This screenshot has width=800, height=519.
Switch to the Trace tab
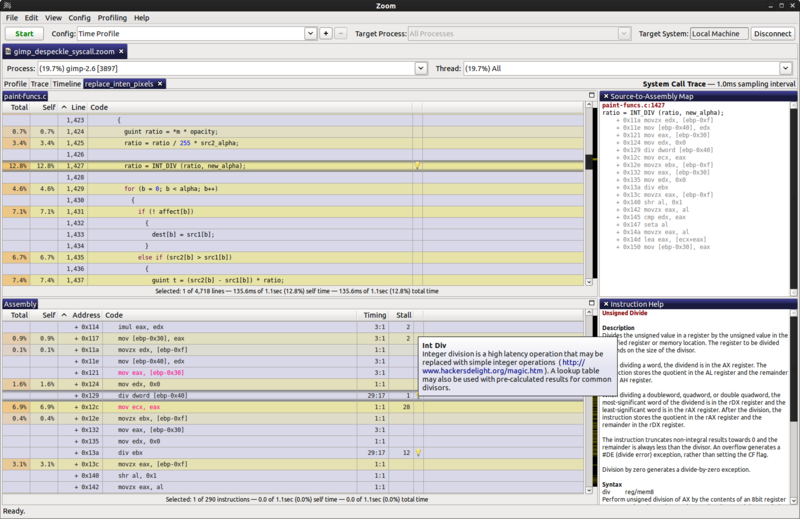tap(39, 84)
